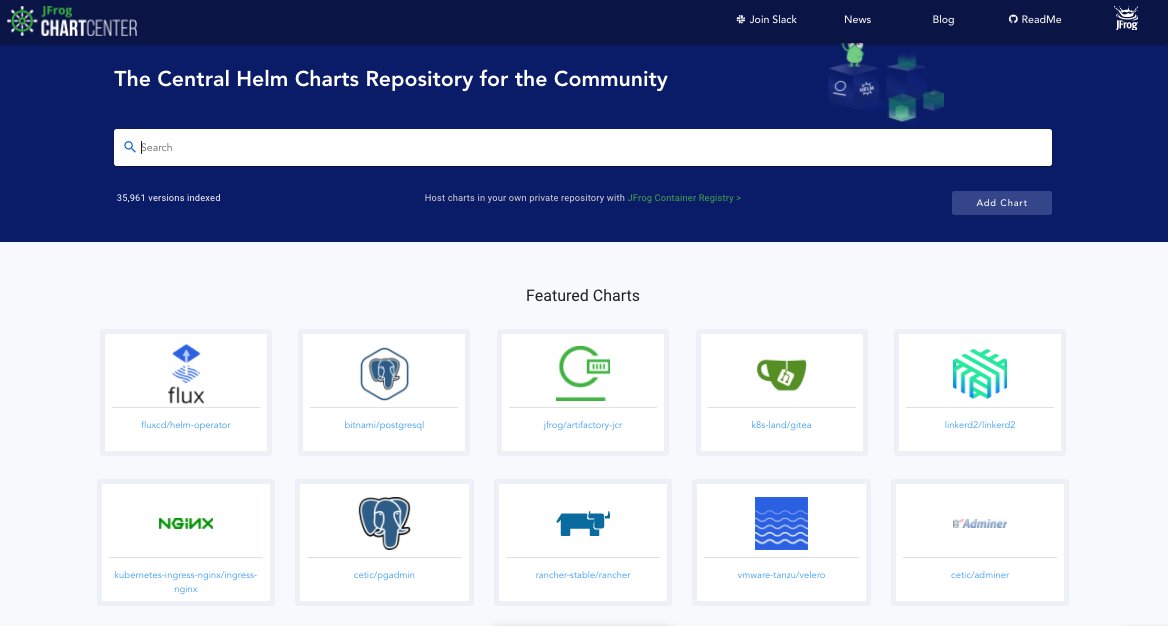The height and width of the screenshot is (626, 1168).
Task: Open the rancher-stable/rancher chart link
Action: (583, 575)
